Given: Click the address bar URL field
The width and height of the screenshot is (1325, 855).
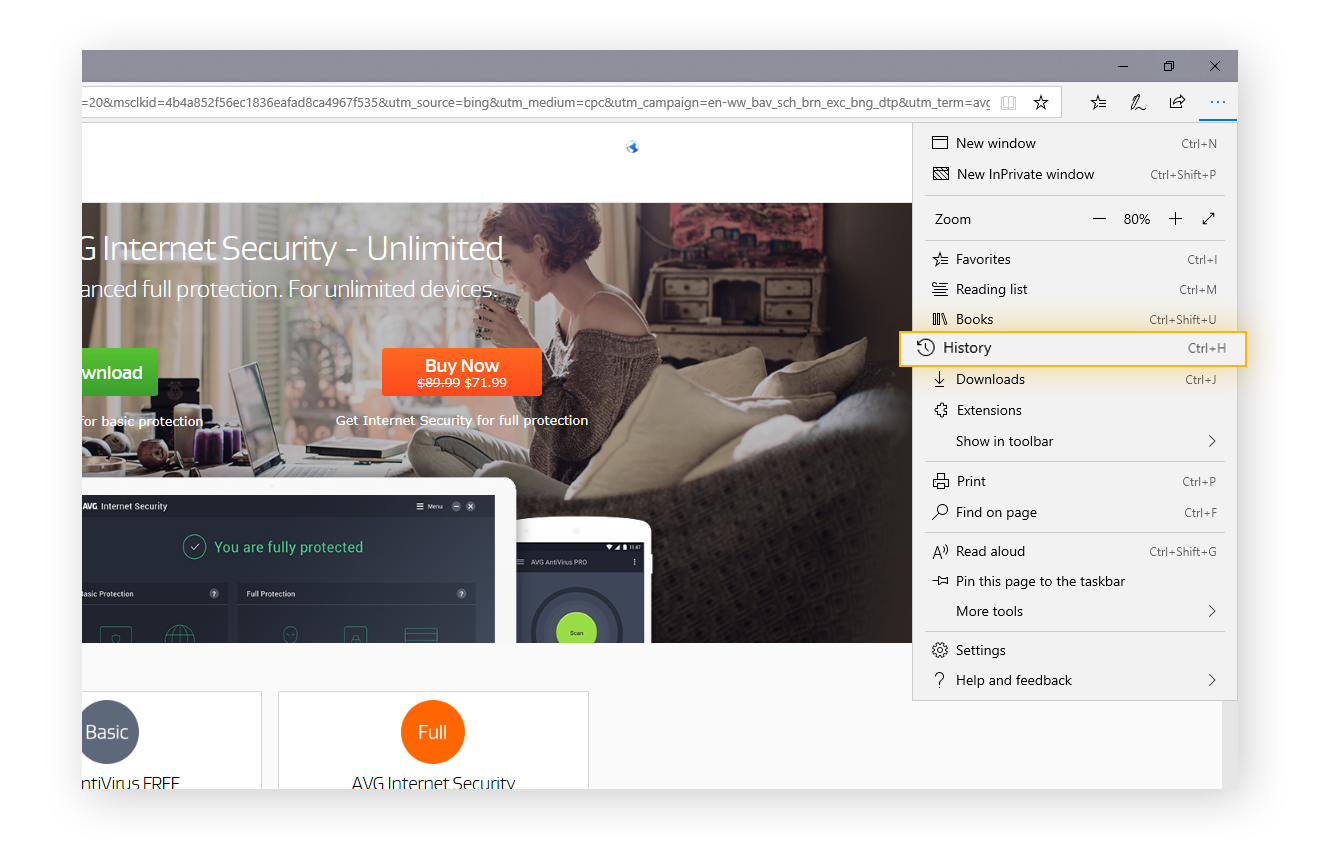Looking at the screenshot, I should (x=535, y=102).
